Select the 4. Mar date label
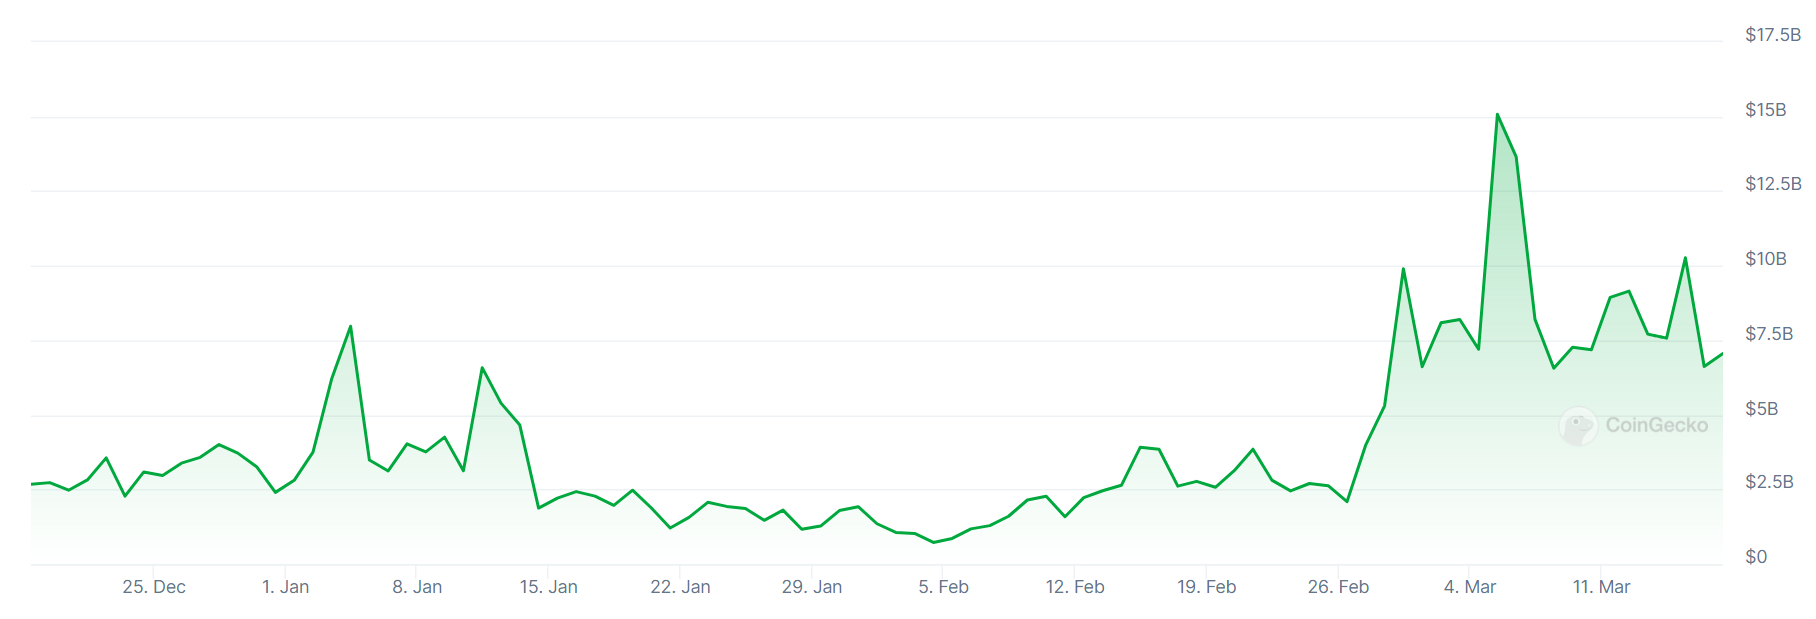This screenshot has height=619, width=1816. 1469,587
